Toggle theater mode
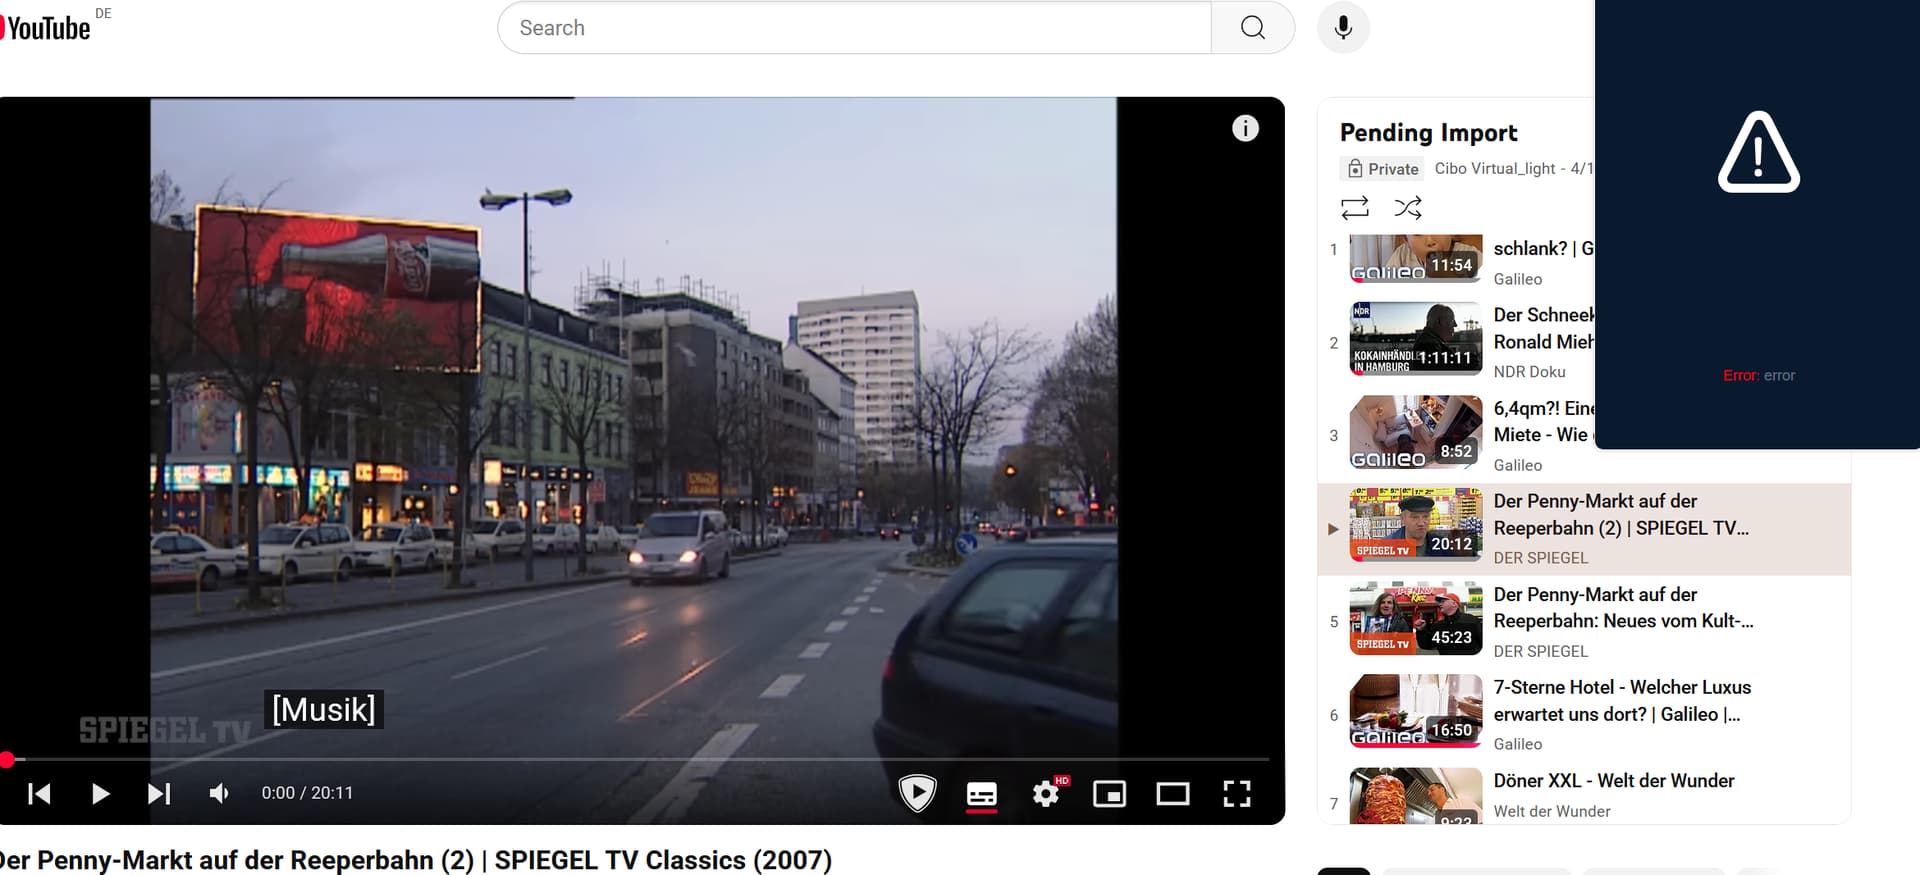The image size is (1920, 875). [x=1172, y=794]
